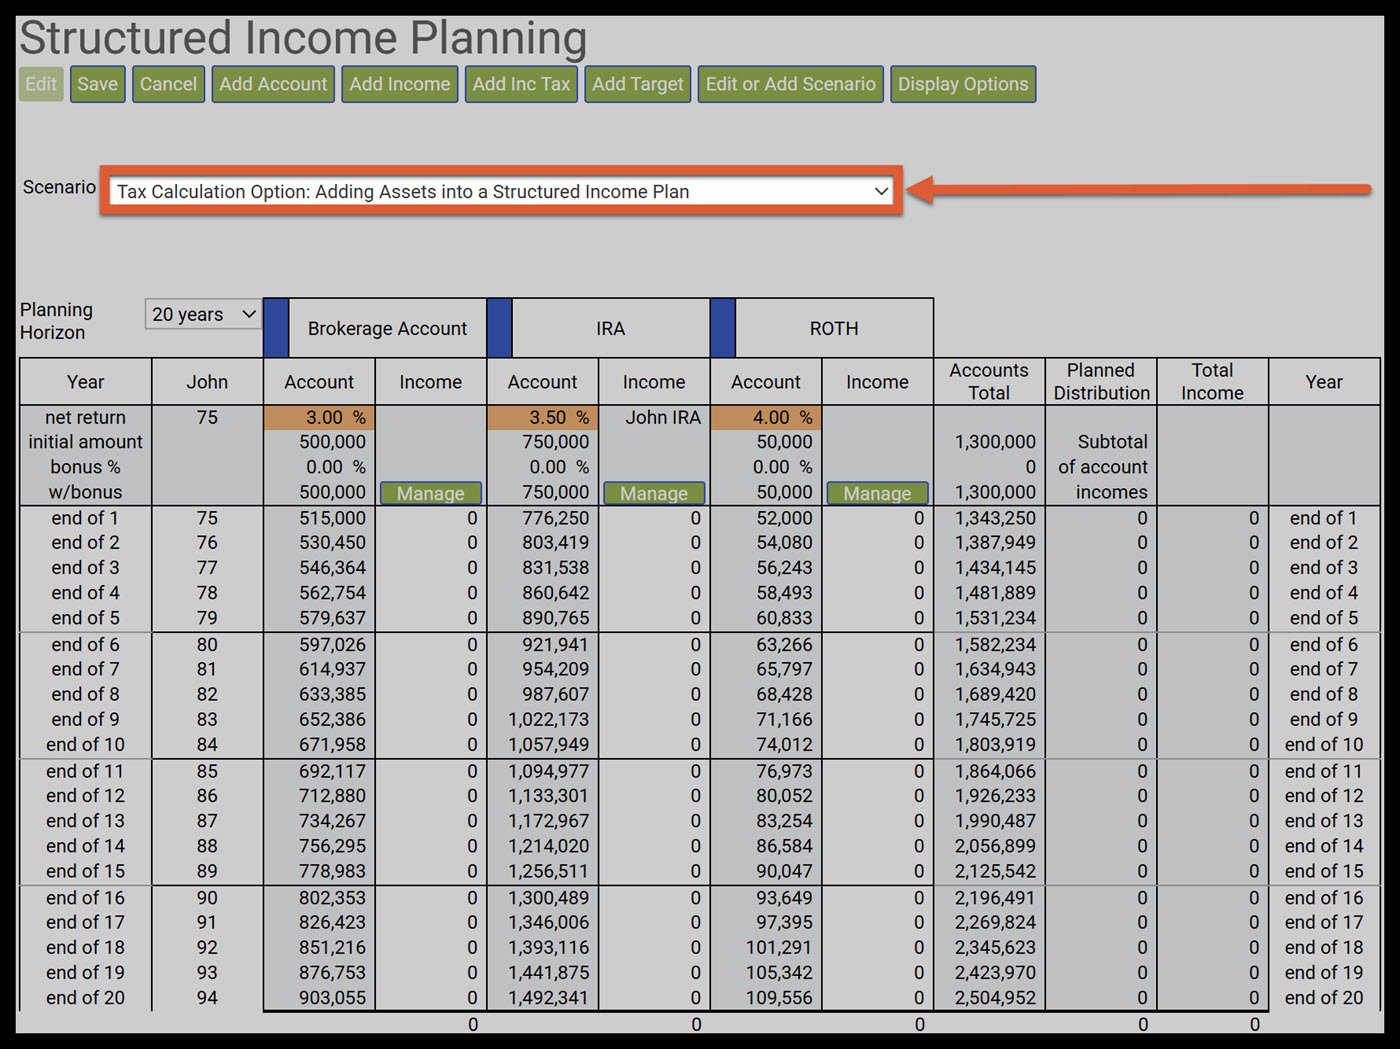Image resolution: width=1400 pixels, height=1049 pixels.
Task: Click John's age 80 cell
Action: click(x=207, y=645)
